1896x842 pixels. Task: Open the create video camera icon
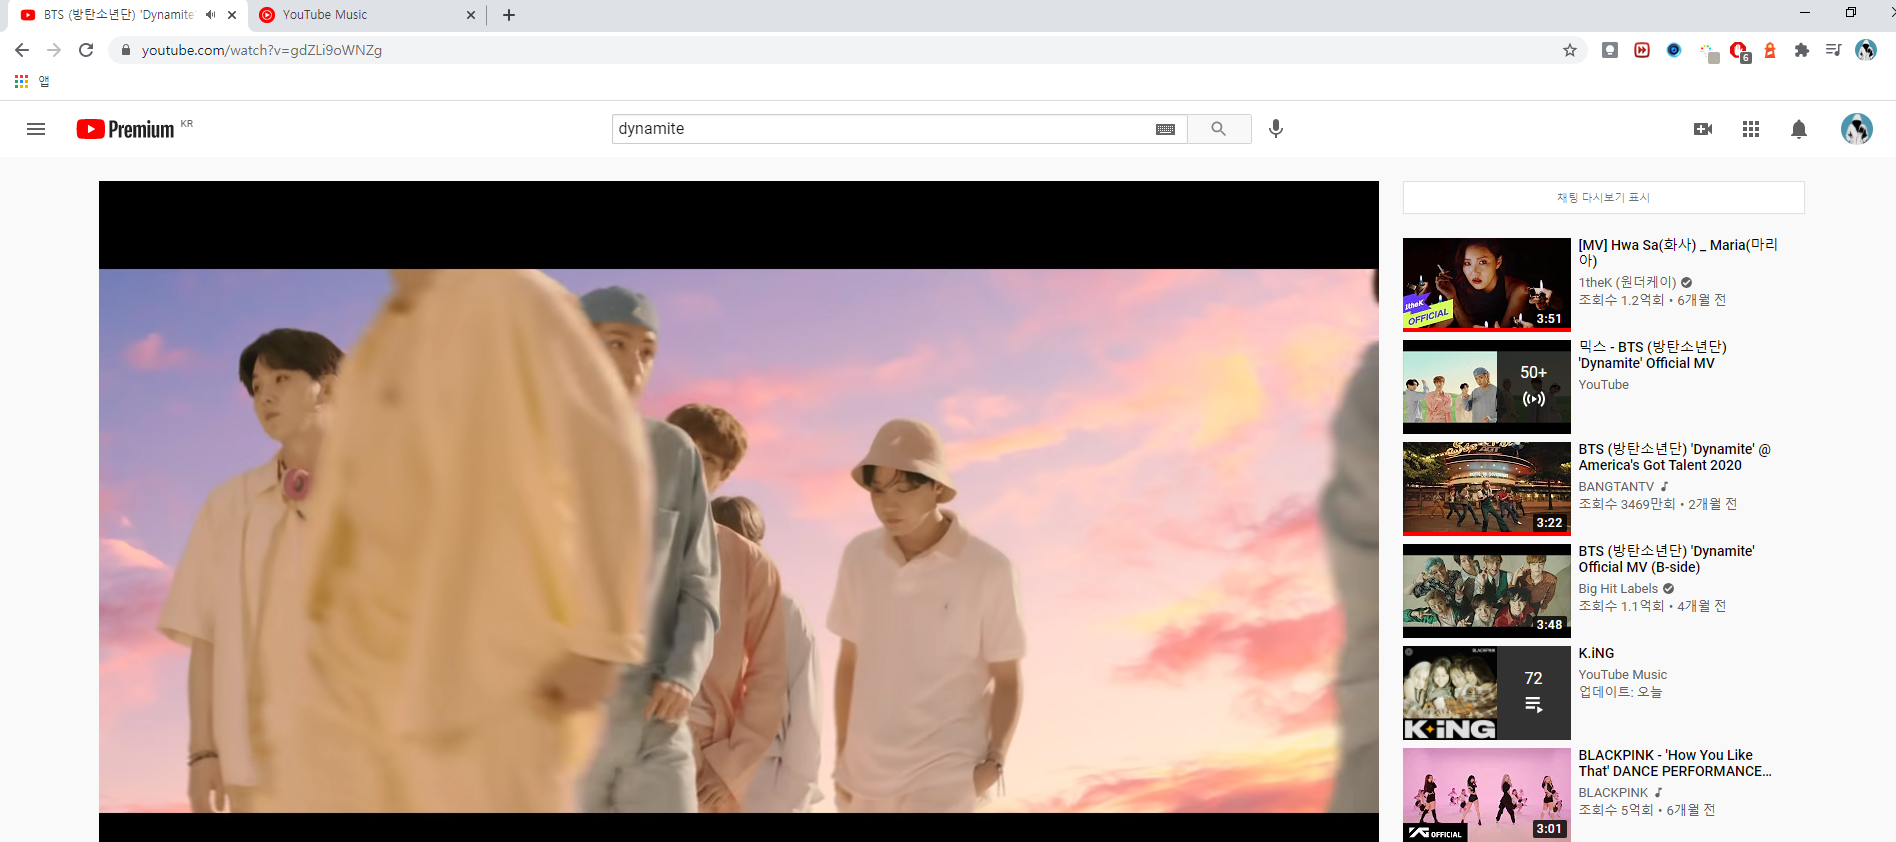(1703, 129)
